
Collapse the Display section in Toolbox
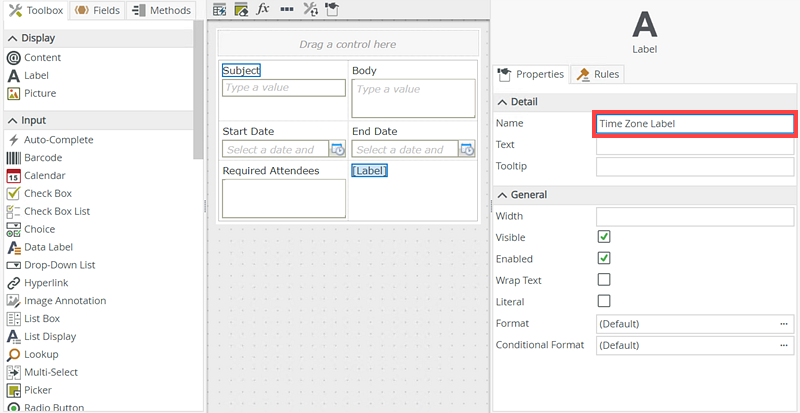13,38
